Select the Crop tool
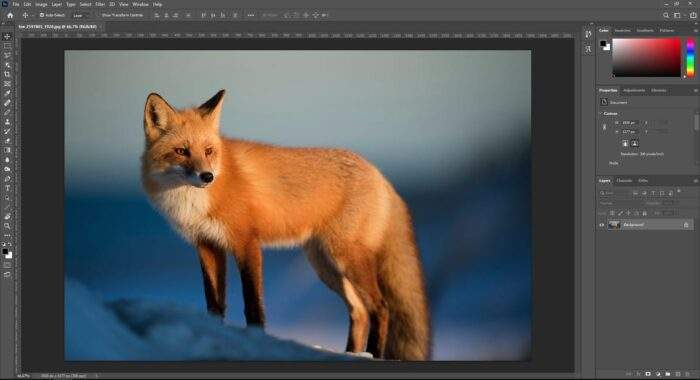 click(x=7, y=74)
